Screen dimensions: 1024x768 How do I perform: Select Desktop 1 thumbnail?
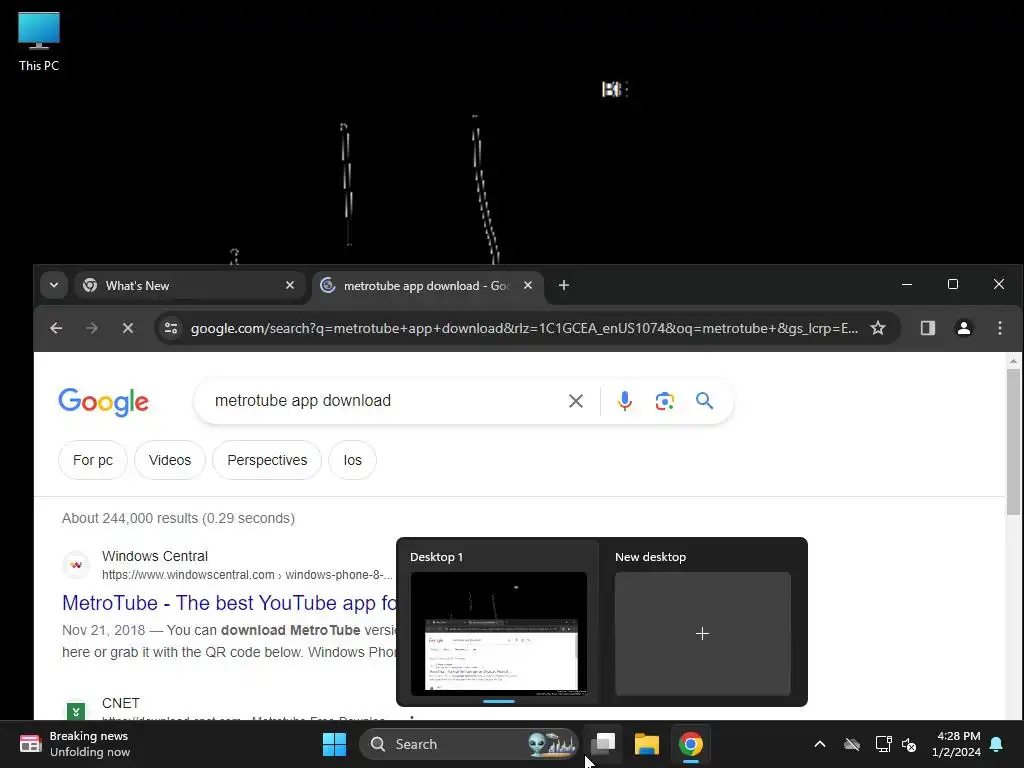[499, 633]
